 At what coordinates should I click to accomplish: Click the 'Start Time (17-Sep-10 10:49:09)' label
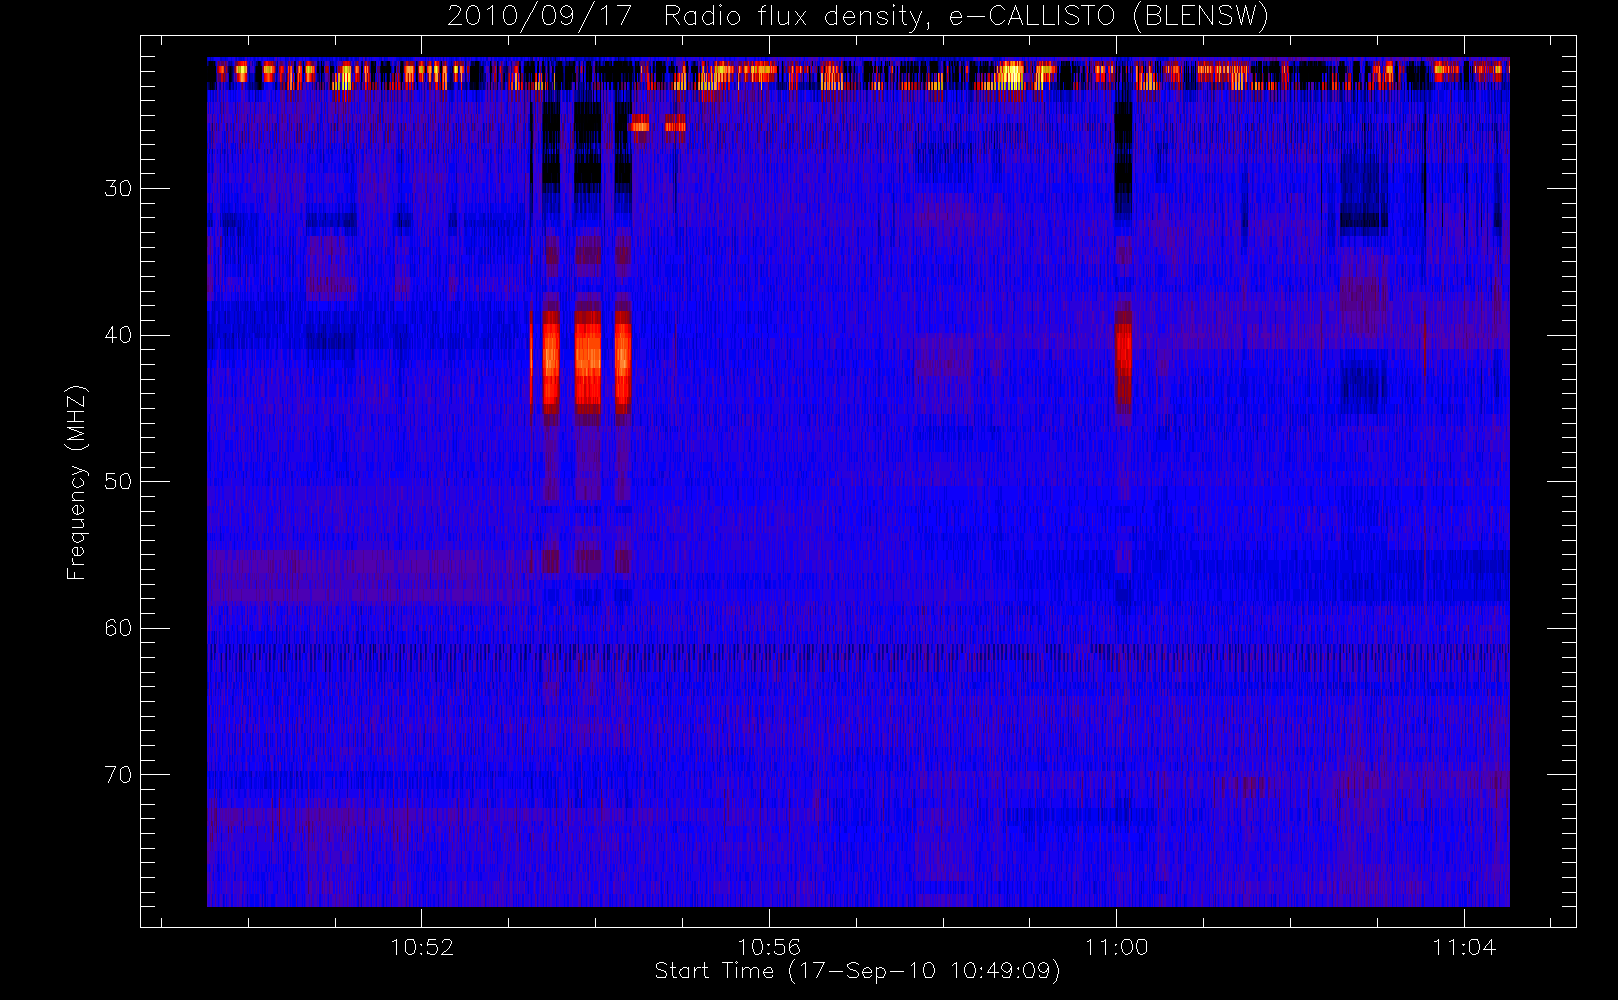pos(857,971)
